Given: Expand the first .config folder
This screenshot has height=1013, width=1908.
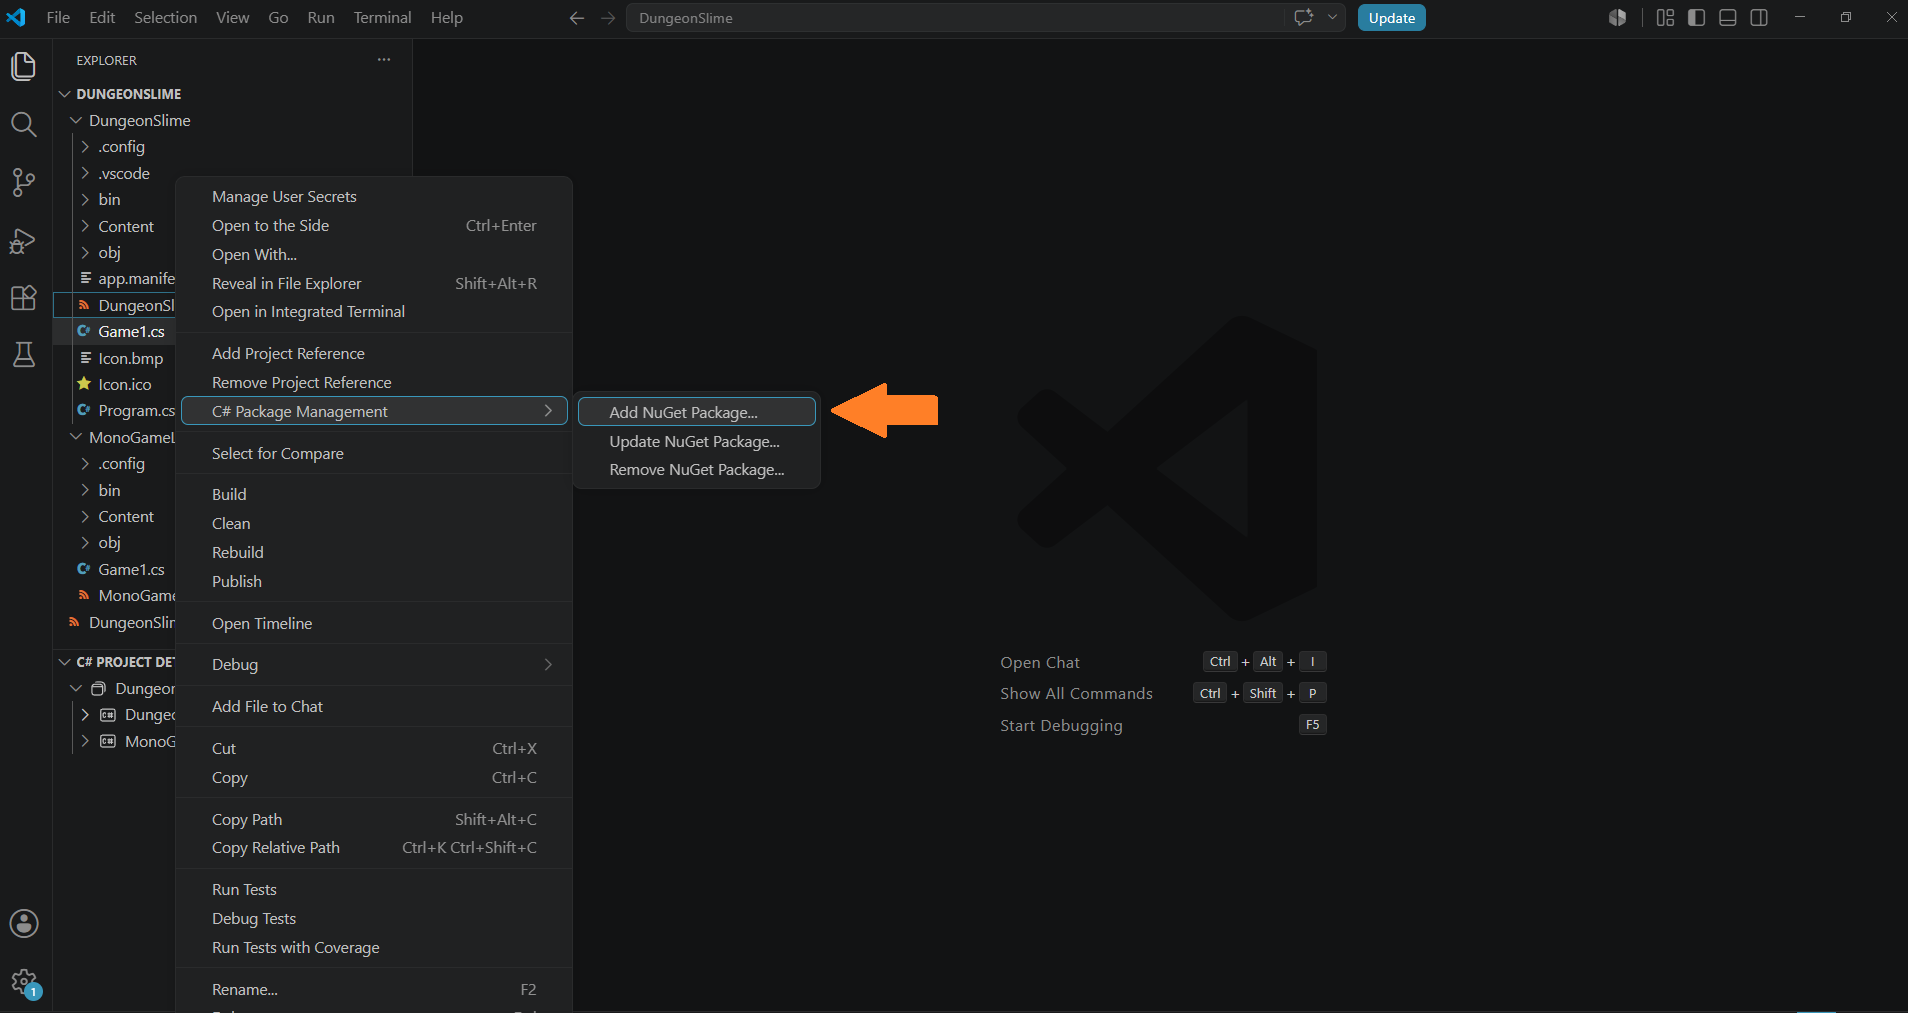Looking at the screenshot, I should (85, 147).
